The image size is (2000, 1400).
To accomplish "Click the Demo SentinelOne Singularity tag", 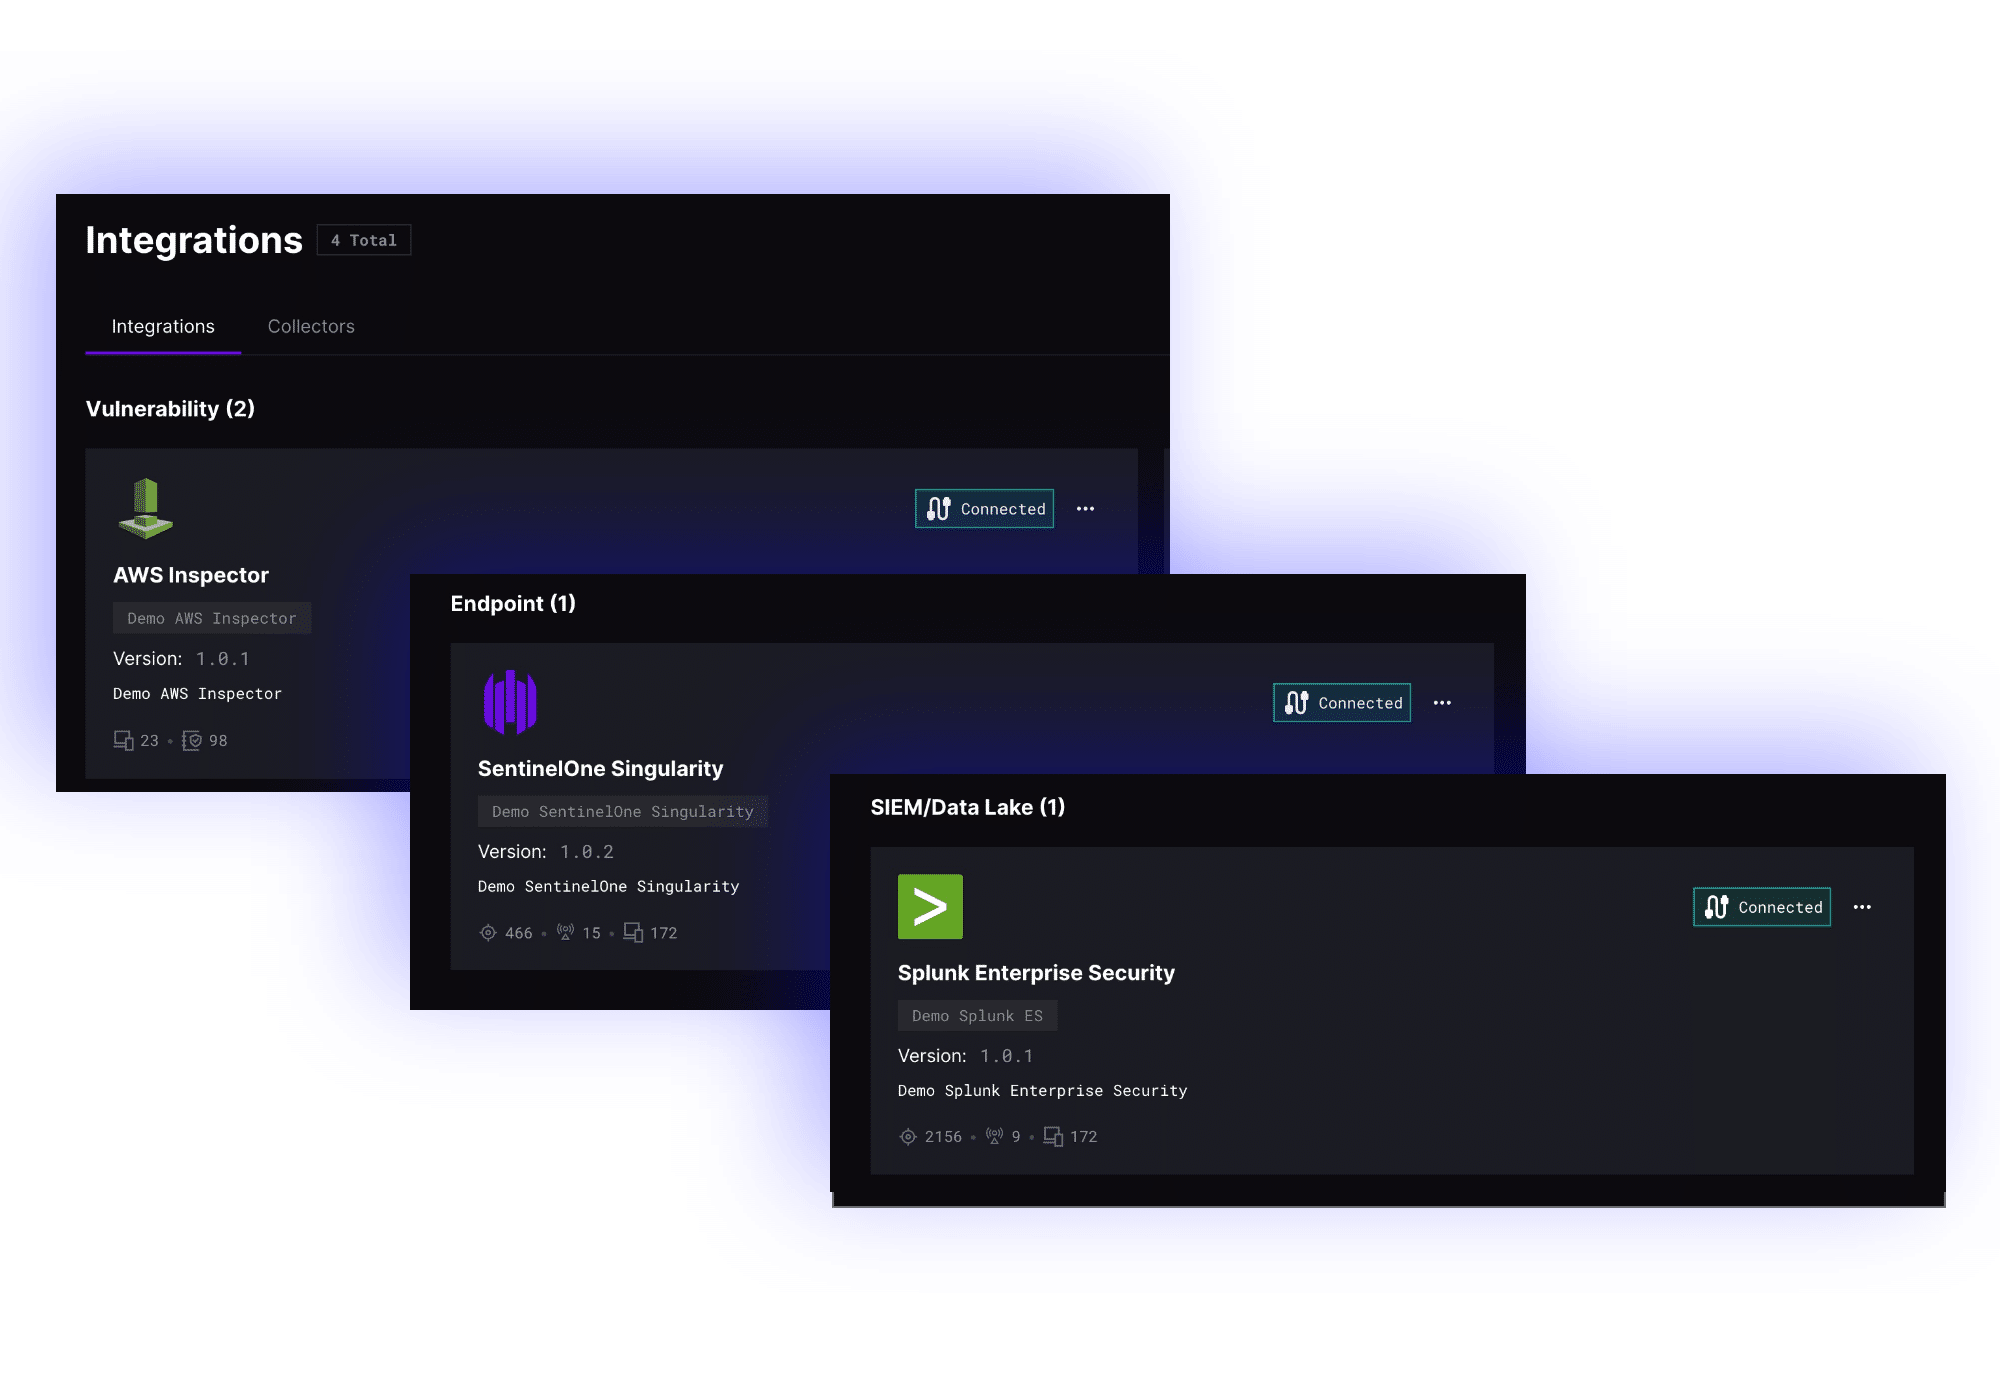I will [623, 811].
